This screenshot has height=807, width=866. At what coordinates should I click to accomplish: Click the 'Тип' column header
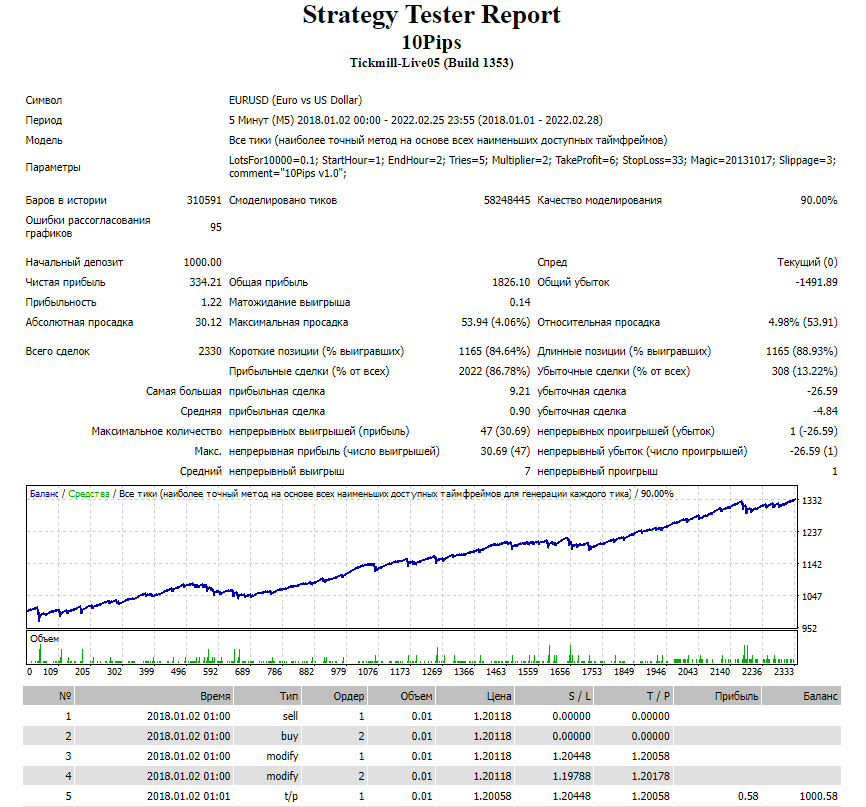click(290, 696)
